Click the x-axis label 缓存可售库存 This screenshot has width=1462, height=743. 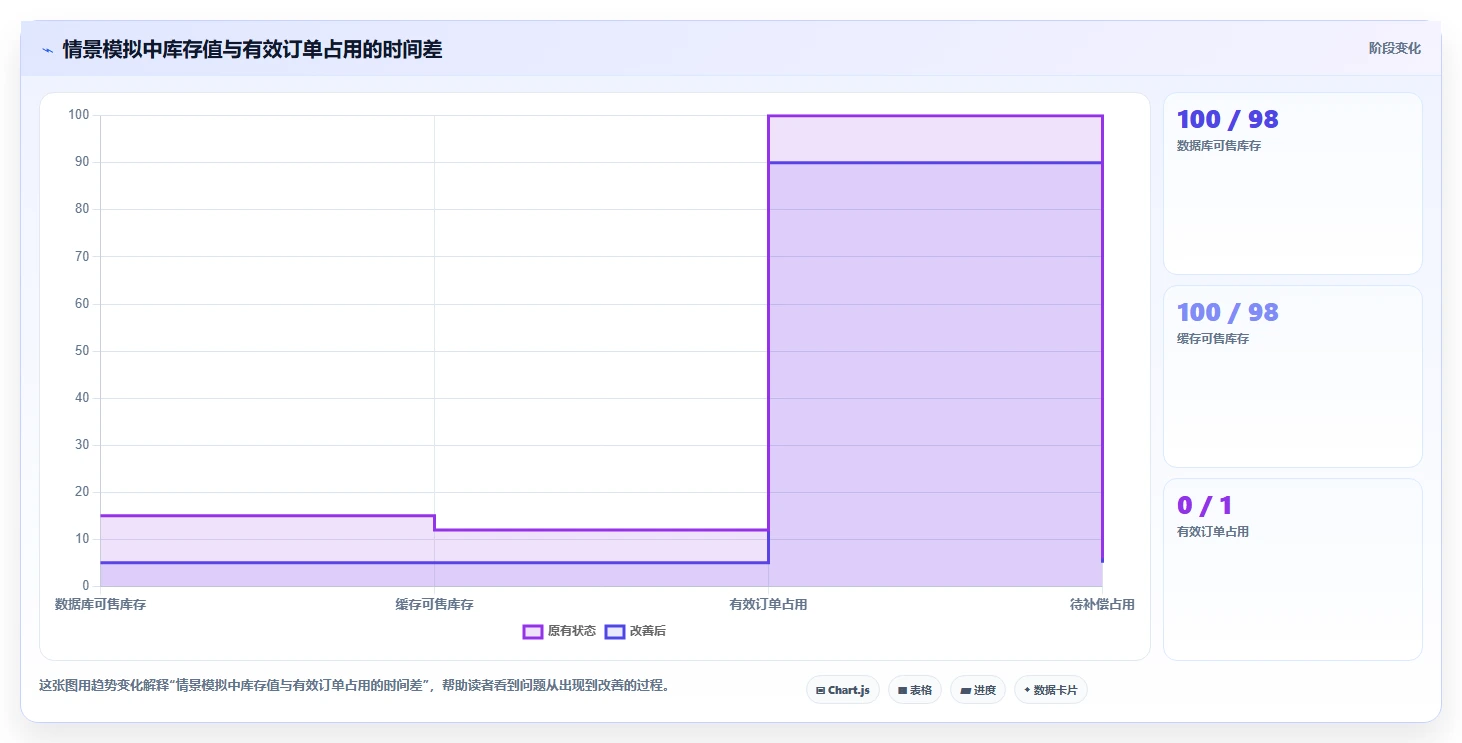coord(434,604)
